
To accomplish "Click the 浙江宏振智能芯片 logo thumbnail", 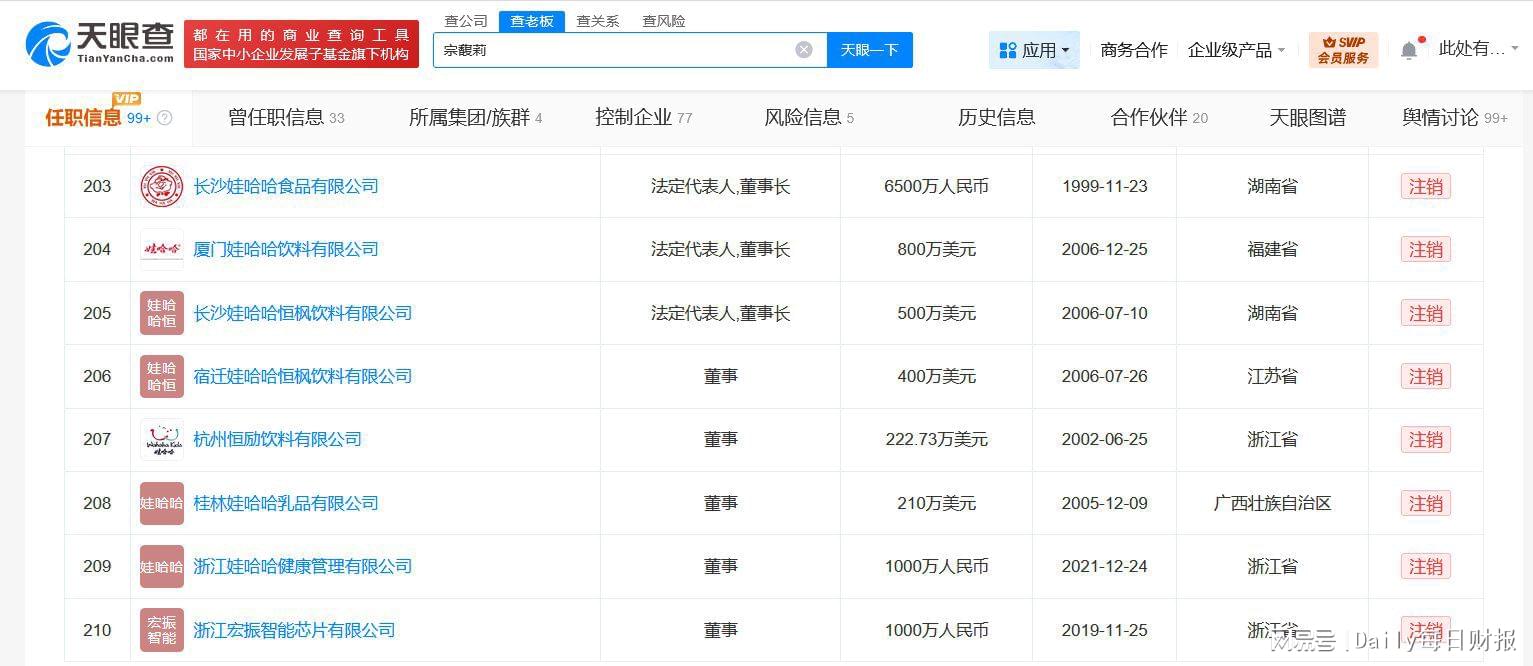I will tap(161, 630).
